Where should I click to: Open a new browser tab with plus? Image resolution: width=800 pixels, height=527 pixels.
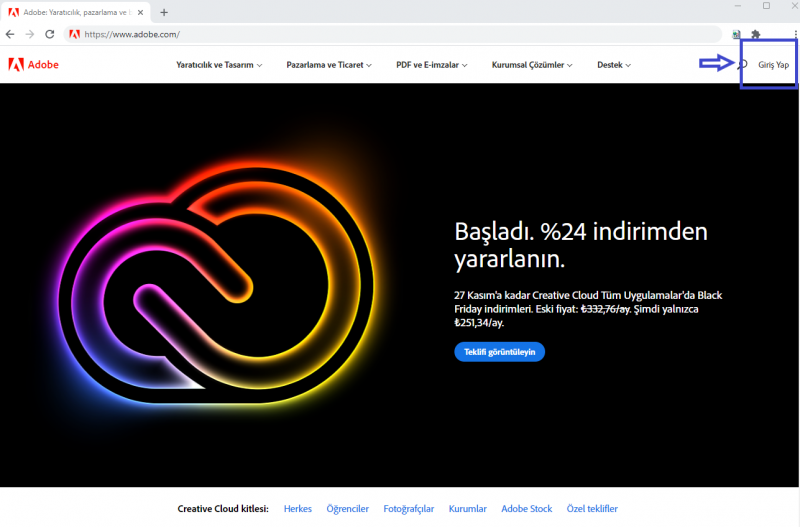click(x=164, y=12)
